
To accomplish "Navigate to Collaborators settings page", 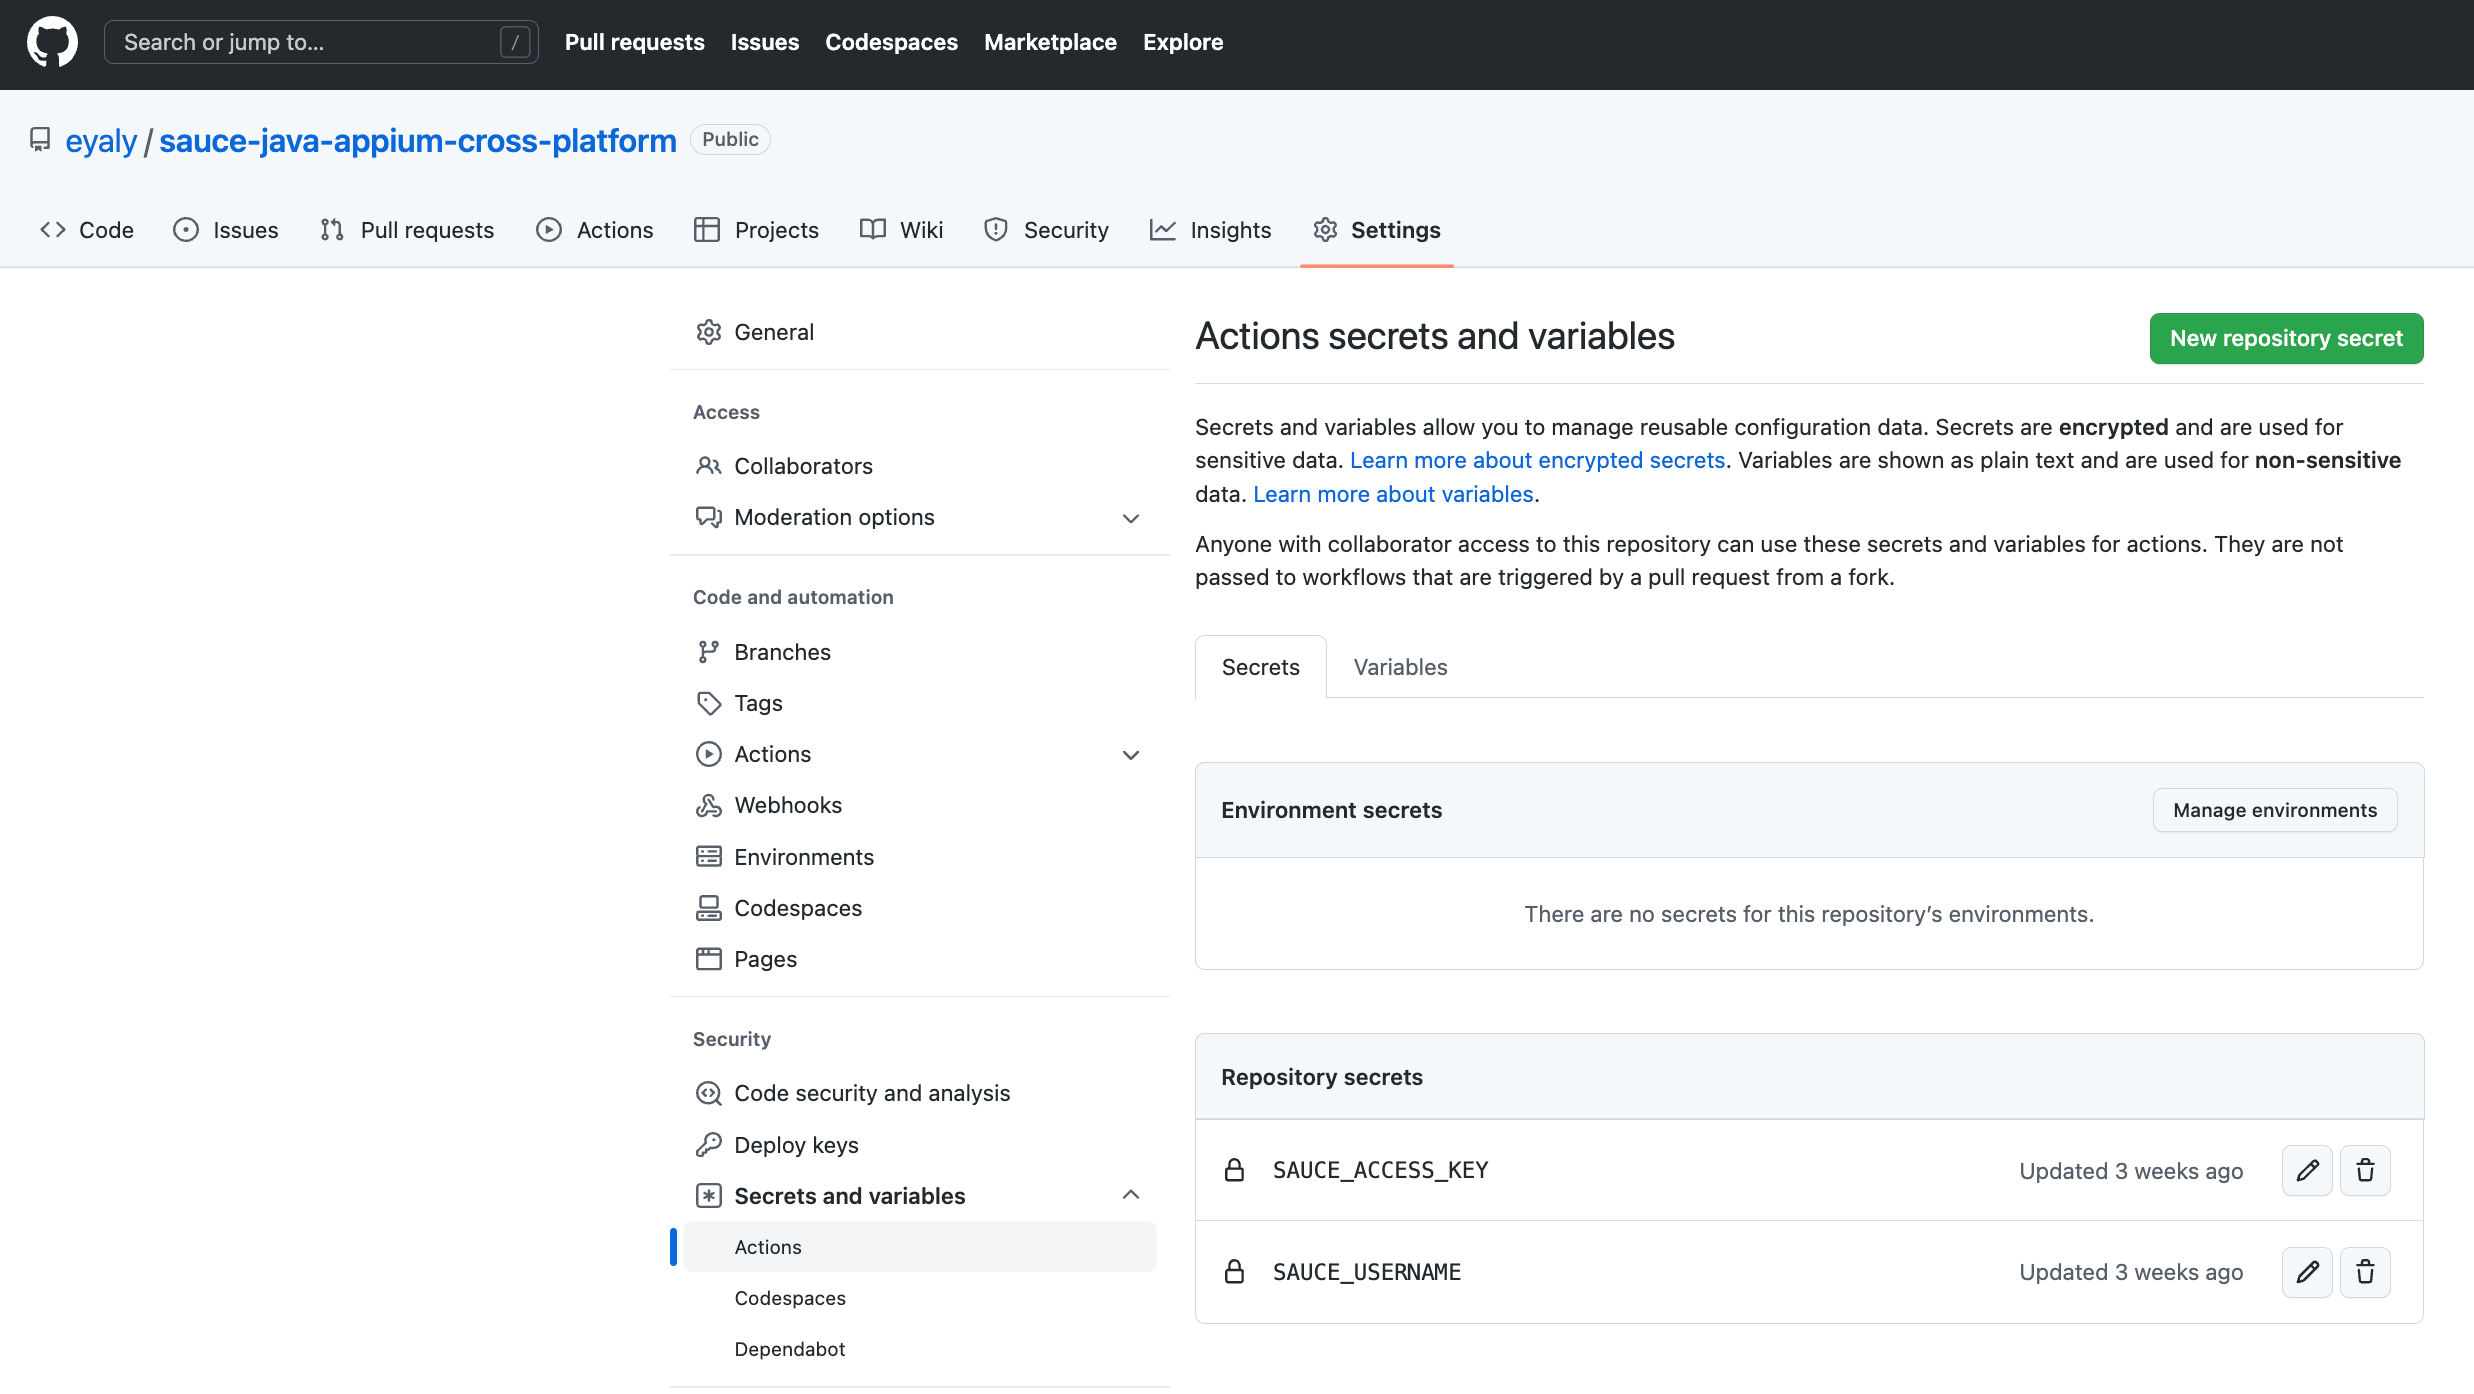I will click(x=804, y=464).
